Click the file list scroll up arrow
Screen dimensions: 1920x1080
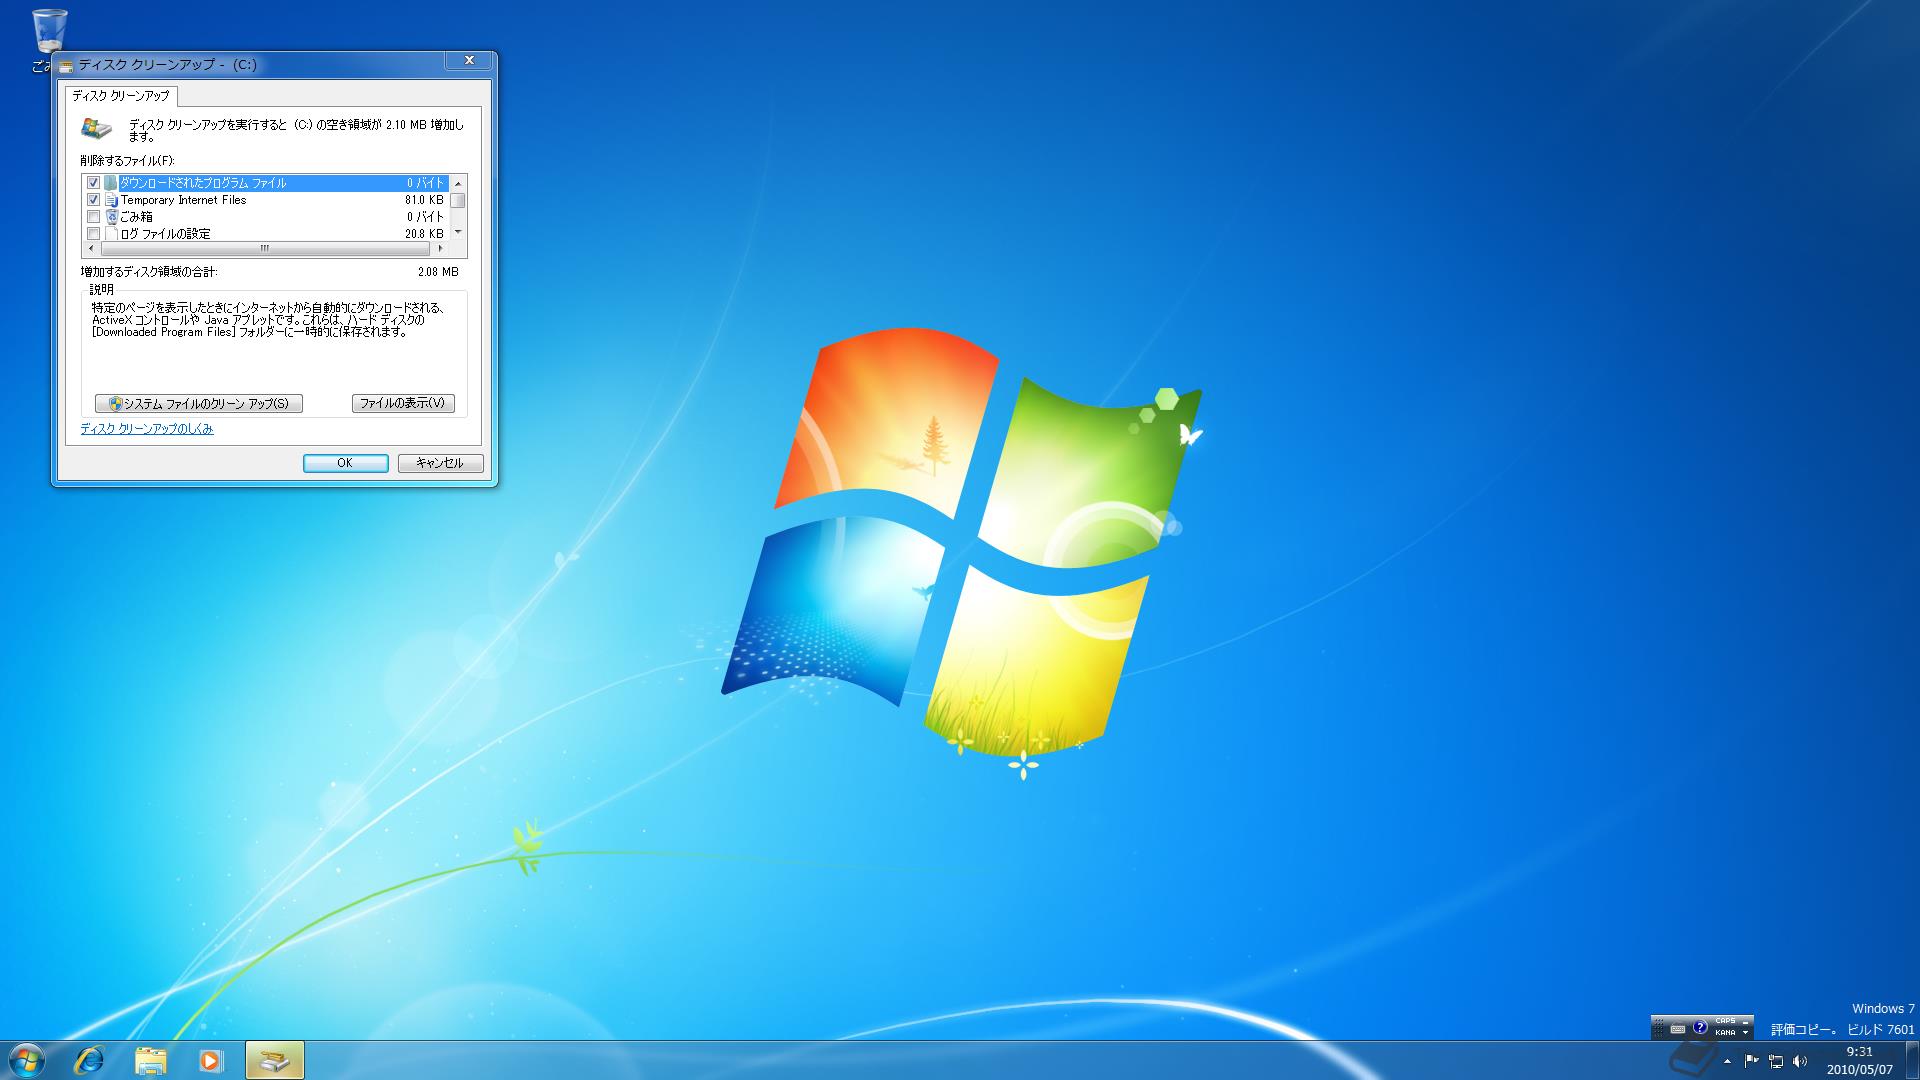point(458,183)
